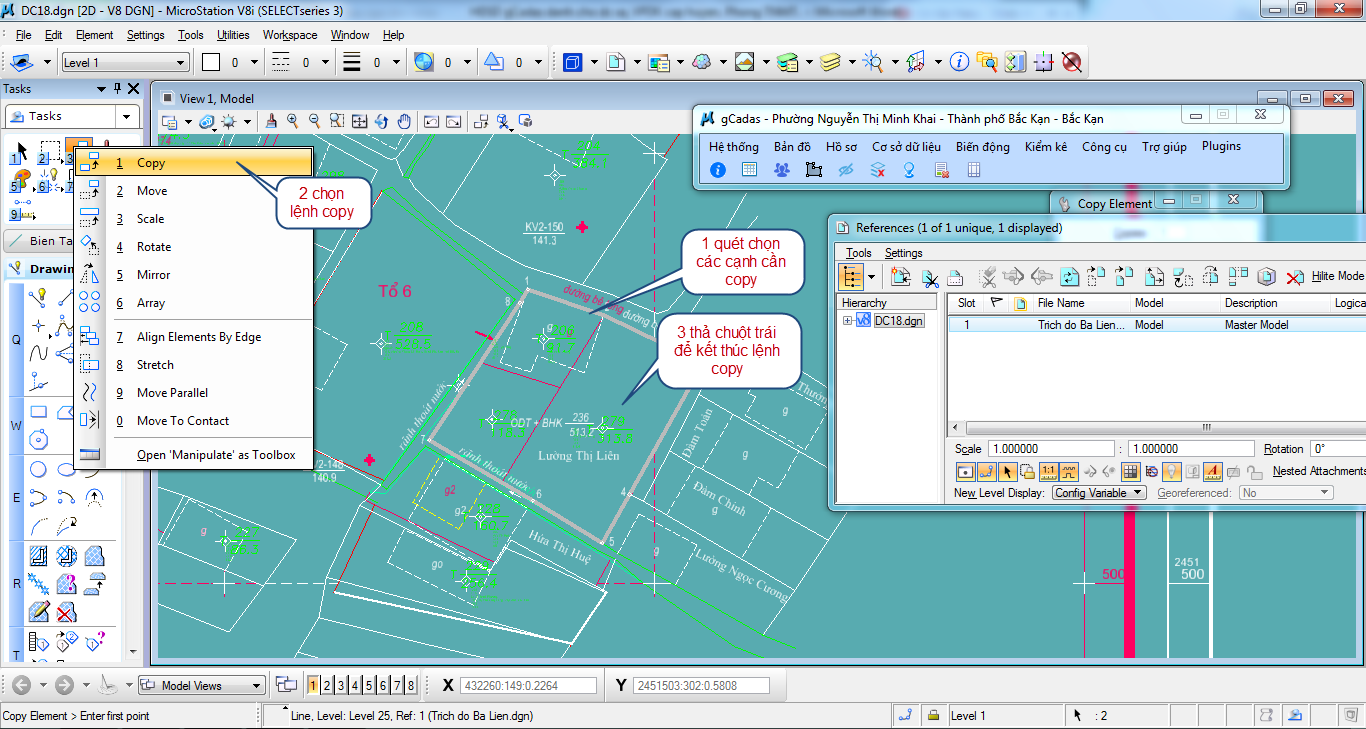Viewport: 1366px width, 729px height.
Task: Choose Move Parallel from the popup menu
Action: tap(172, 393)
